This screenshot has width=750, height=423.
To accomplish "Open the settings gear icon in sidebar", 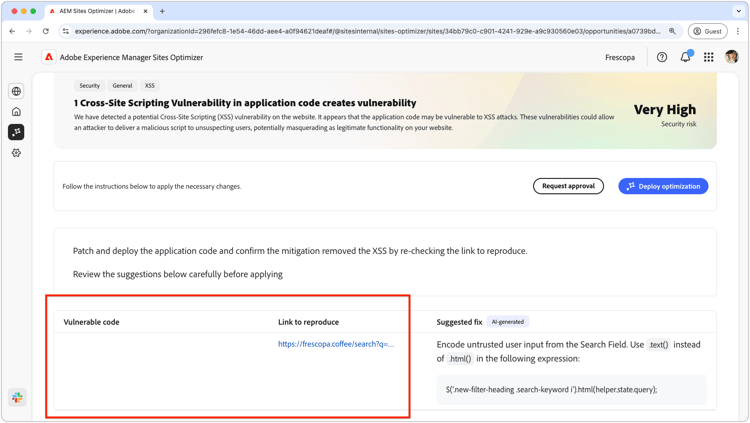I will click(16, 153).
